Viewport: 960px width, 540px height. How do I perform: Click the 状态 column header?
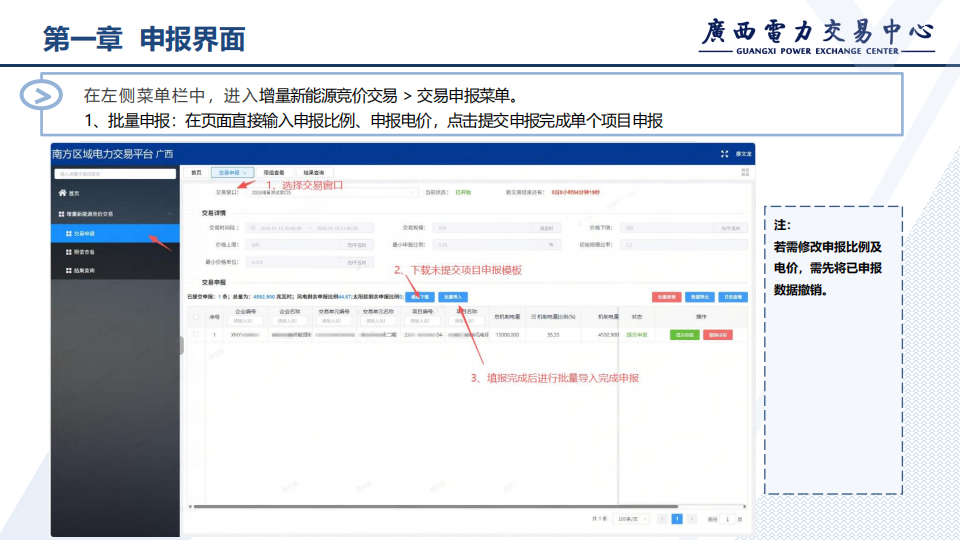pyautogui.click(x=637, y=317)
